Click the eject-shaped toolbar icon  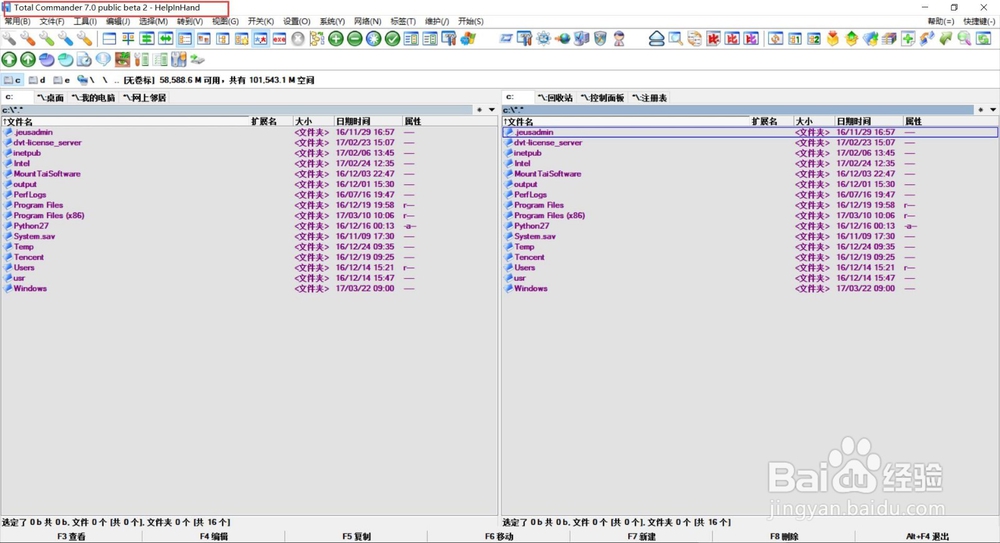(656, 39)
